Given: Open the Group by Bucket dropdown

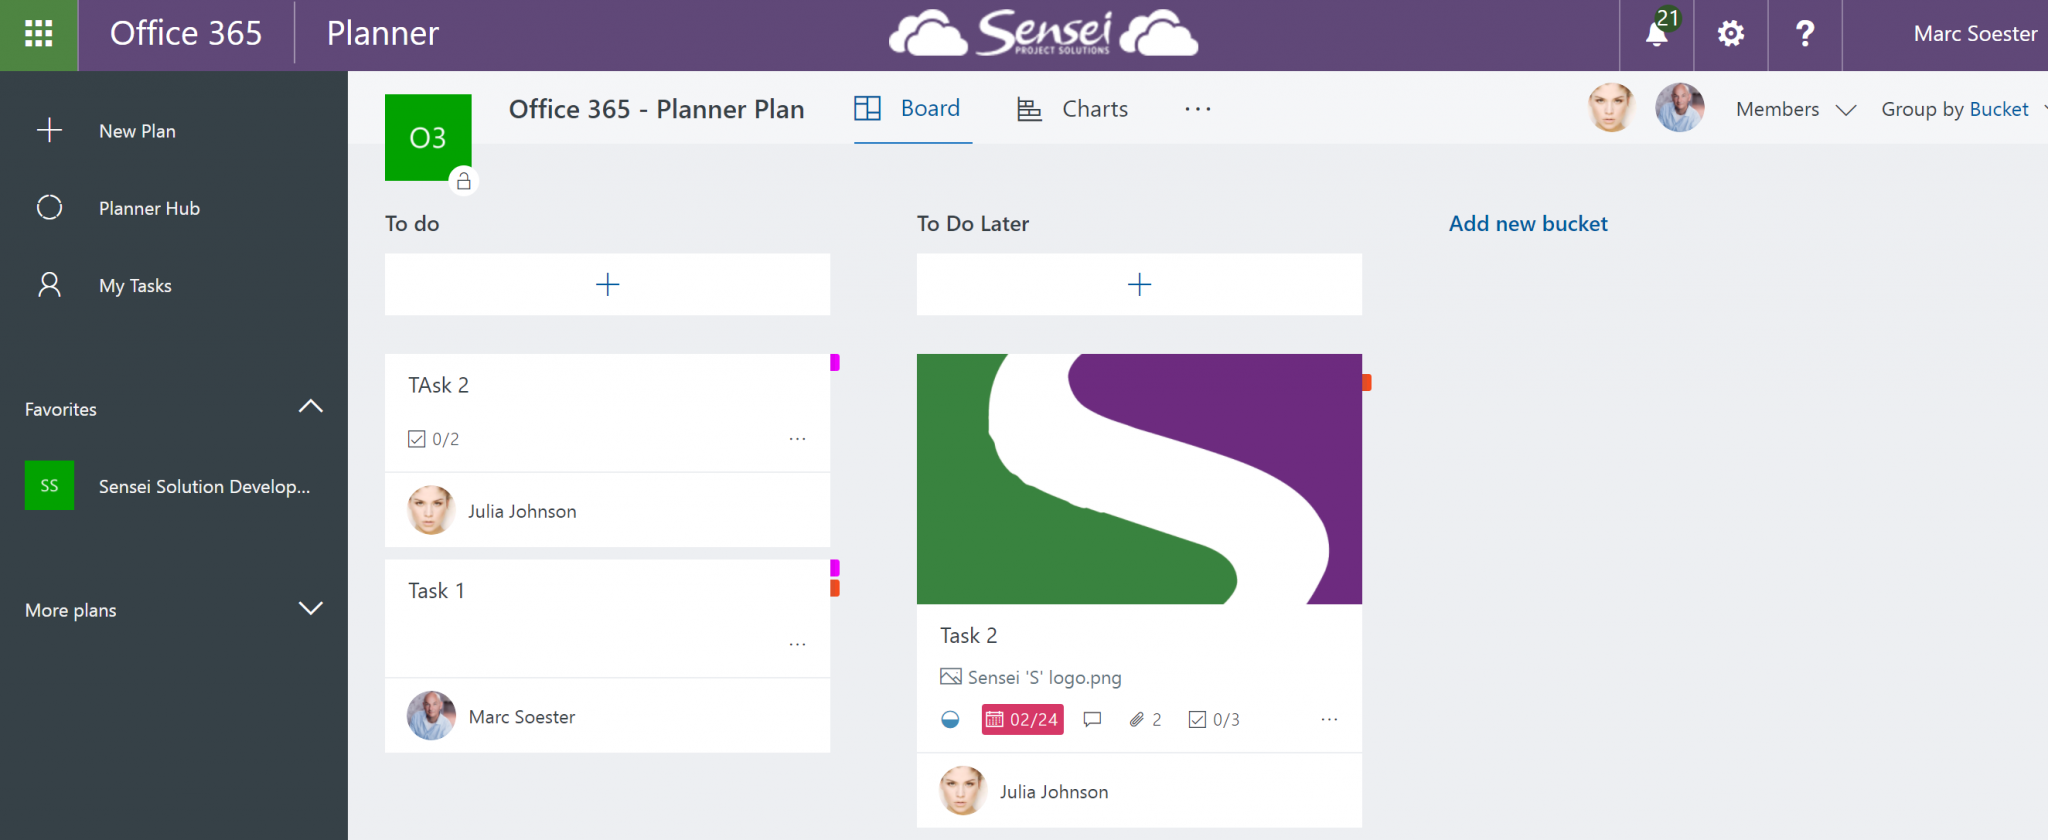Looking at the screenshot, I should point(1963,109).
